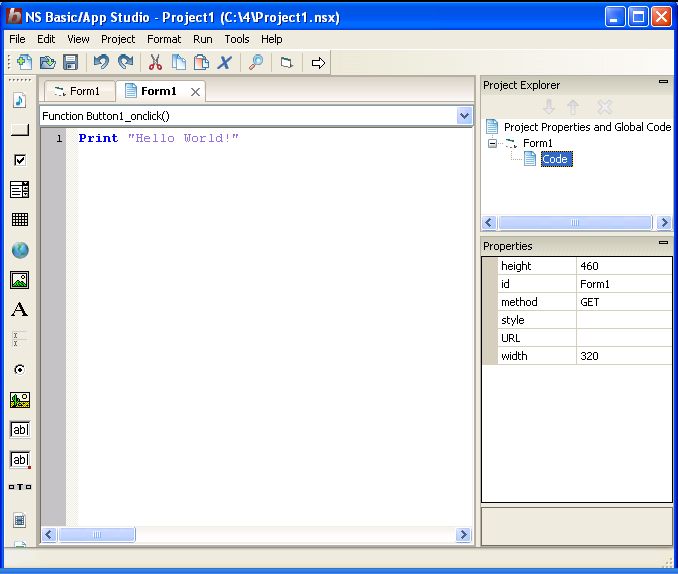Open the Tools menu

pos(237,39)
